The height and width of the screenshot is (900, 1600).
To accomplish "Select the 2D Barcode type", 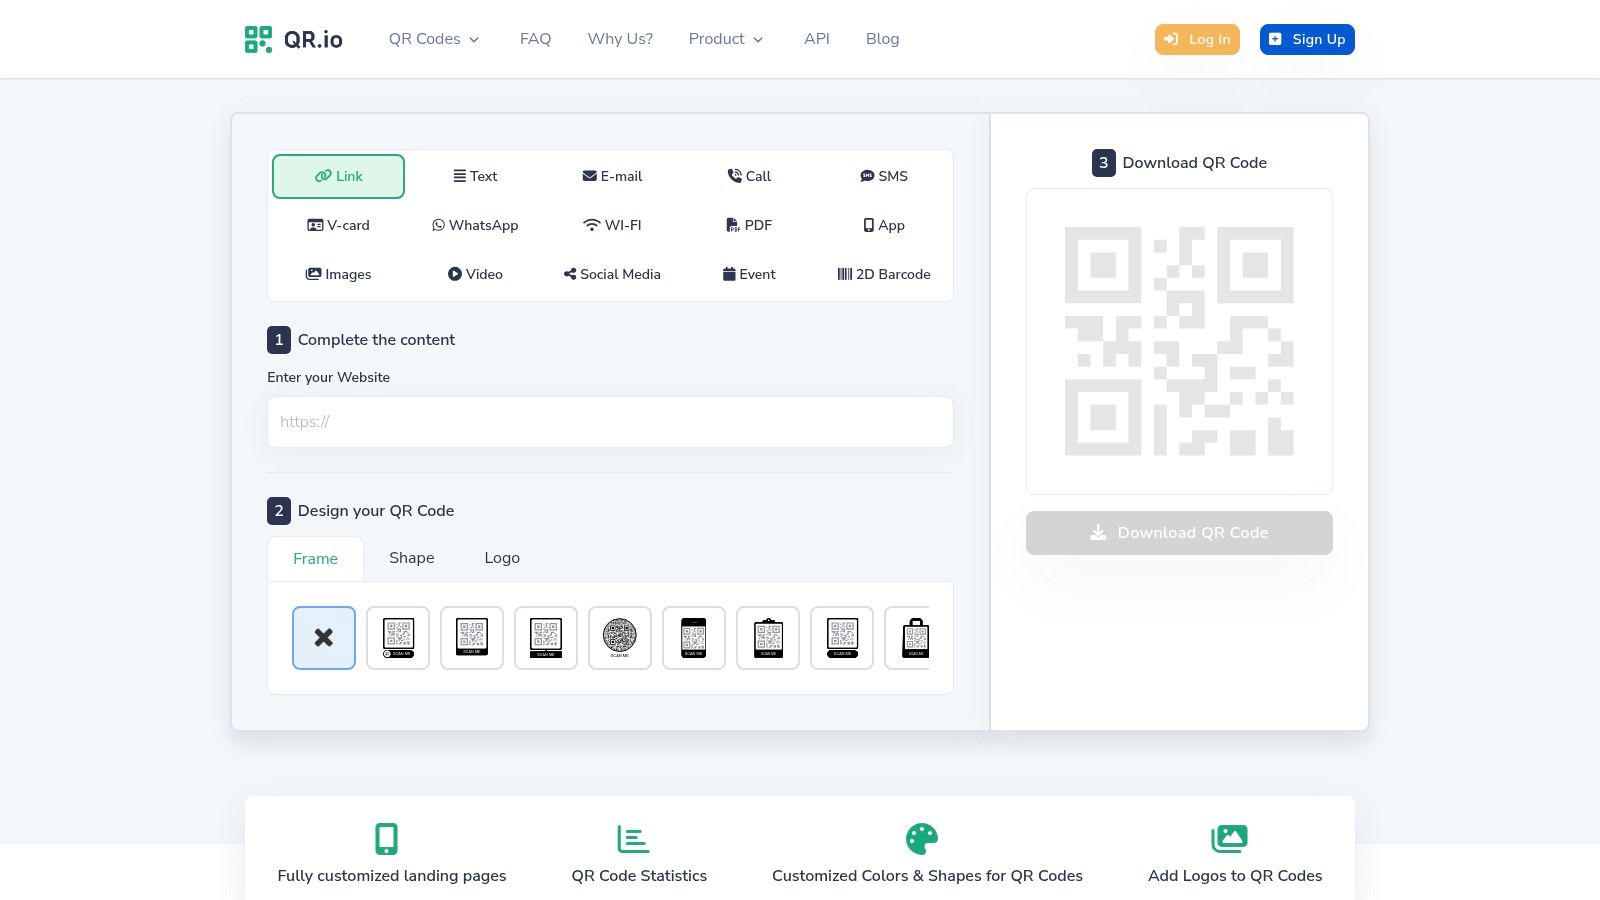I will point(884,274).
